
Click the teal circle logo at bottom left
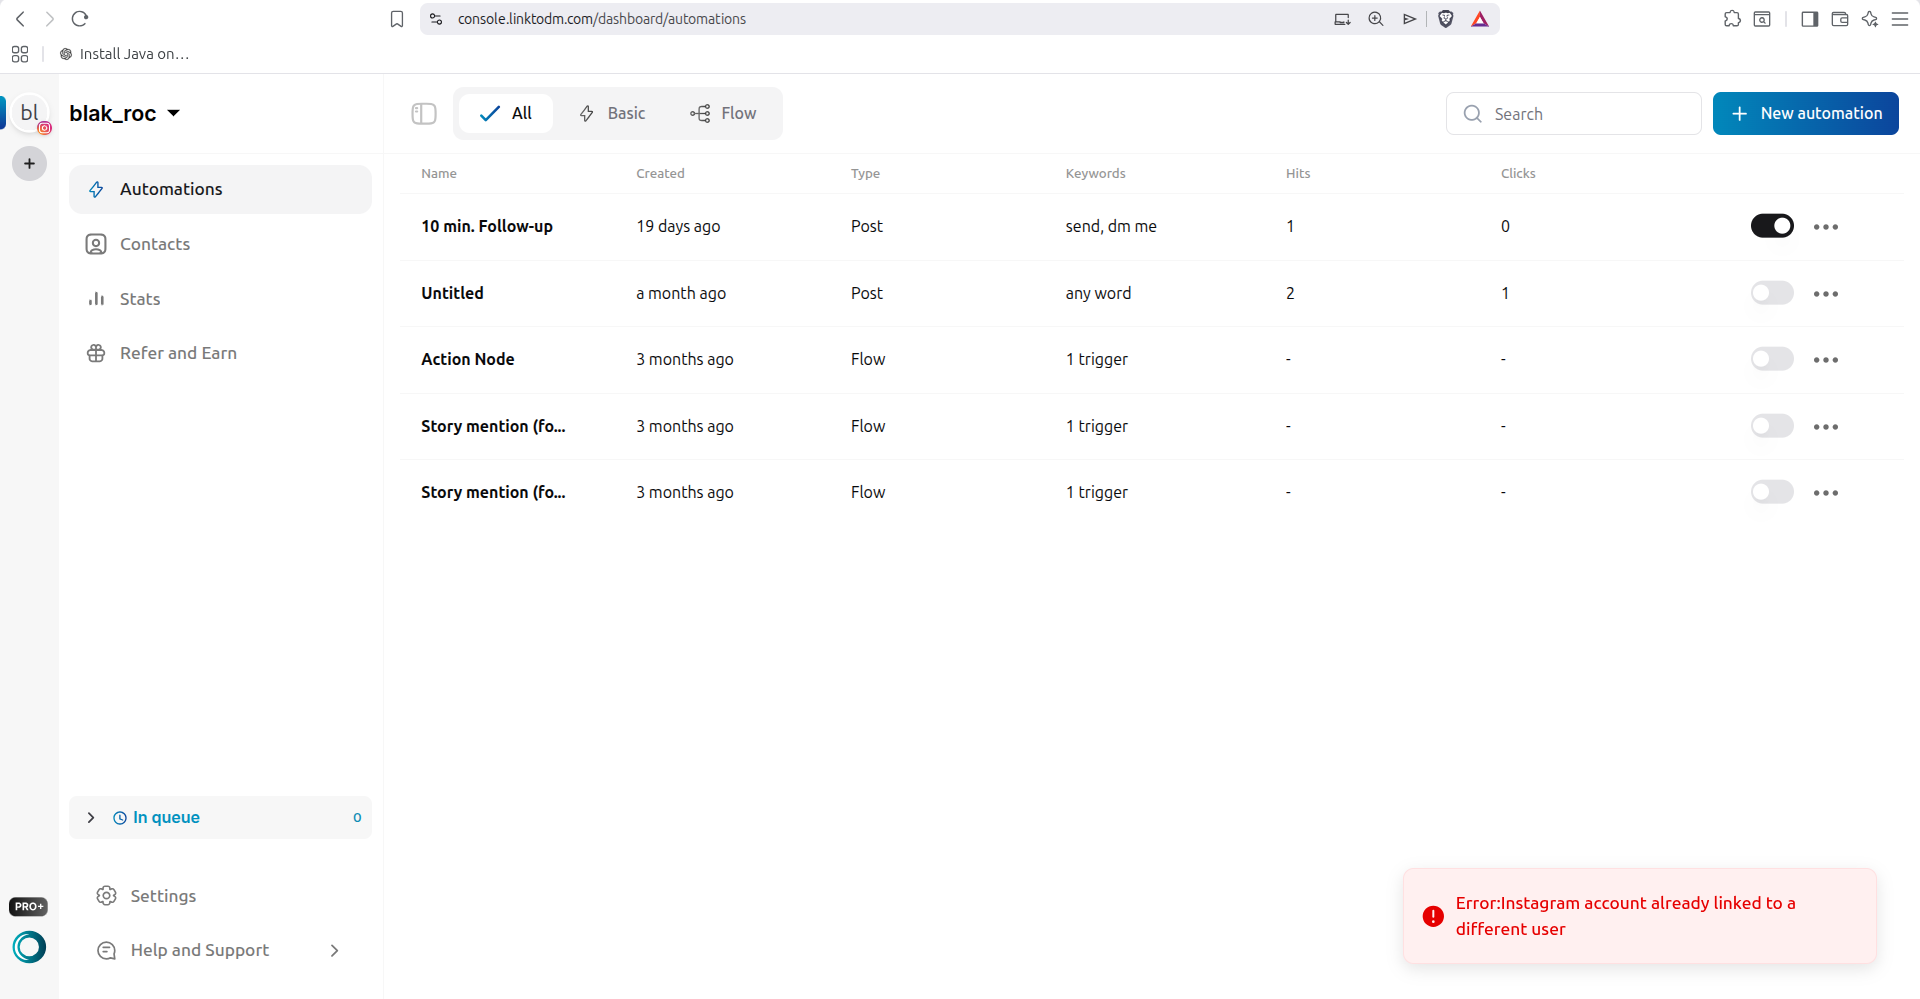29,946
